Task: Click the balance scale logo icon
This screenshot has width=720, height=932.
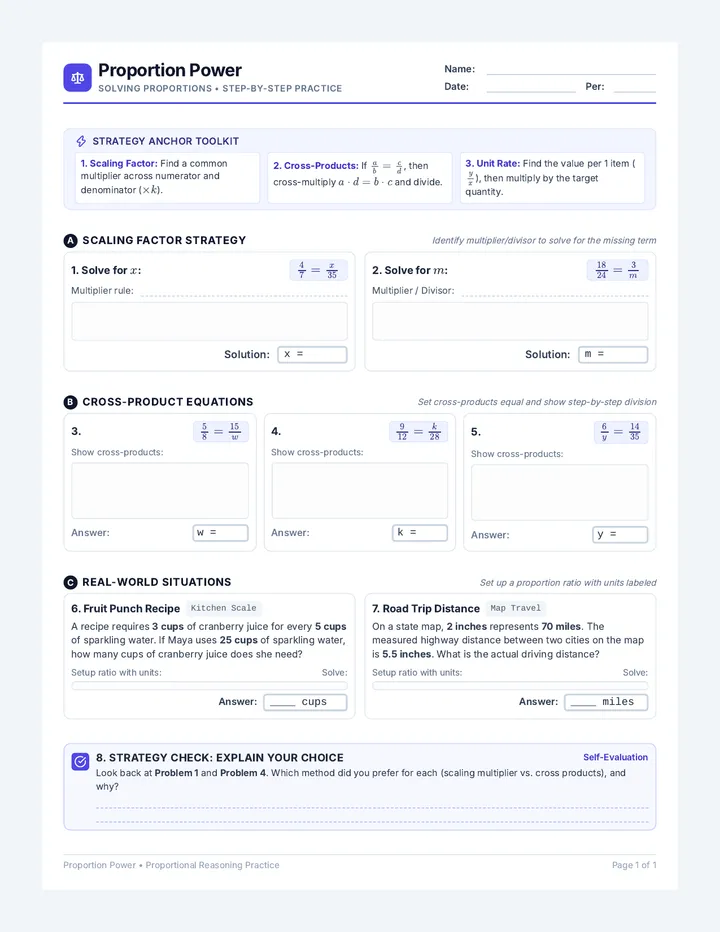Action: tap(77, 77)
